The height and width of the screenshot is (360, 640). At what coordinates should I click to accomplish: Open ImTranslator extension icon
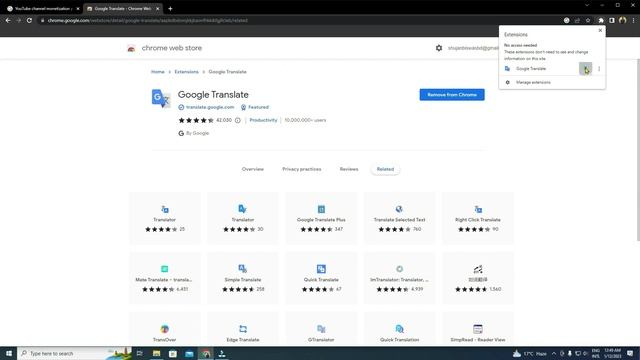pos(399,269)
